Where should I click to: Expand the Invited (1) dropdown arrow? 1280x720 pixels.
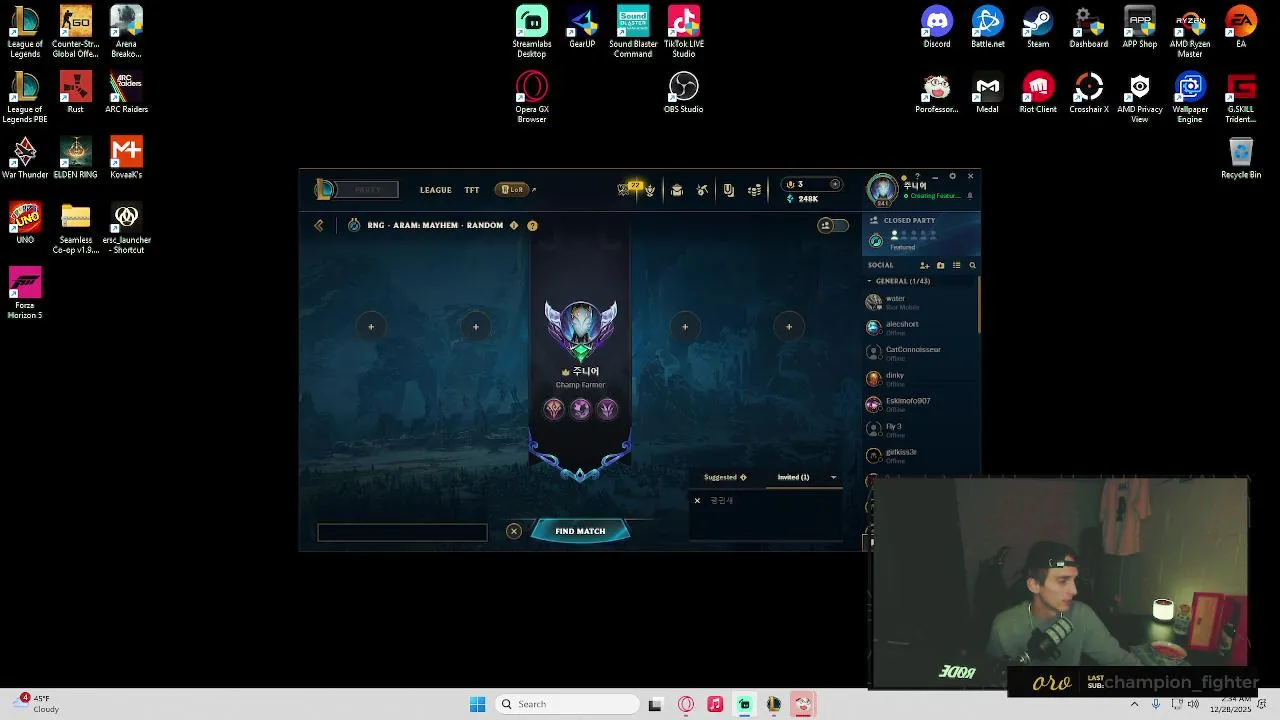pos(833,477)
